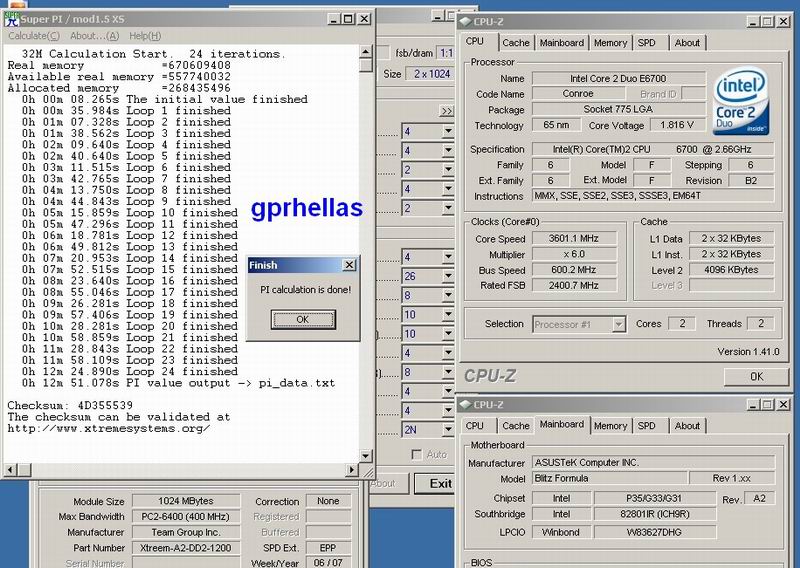
Task: Switch to Cache tab in upper CPU-Z
Action: [516, 43]
